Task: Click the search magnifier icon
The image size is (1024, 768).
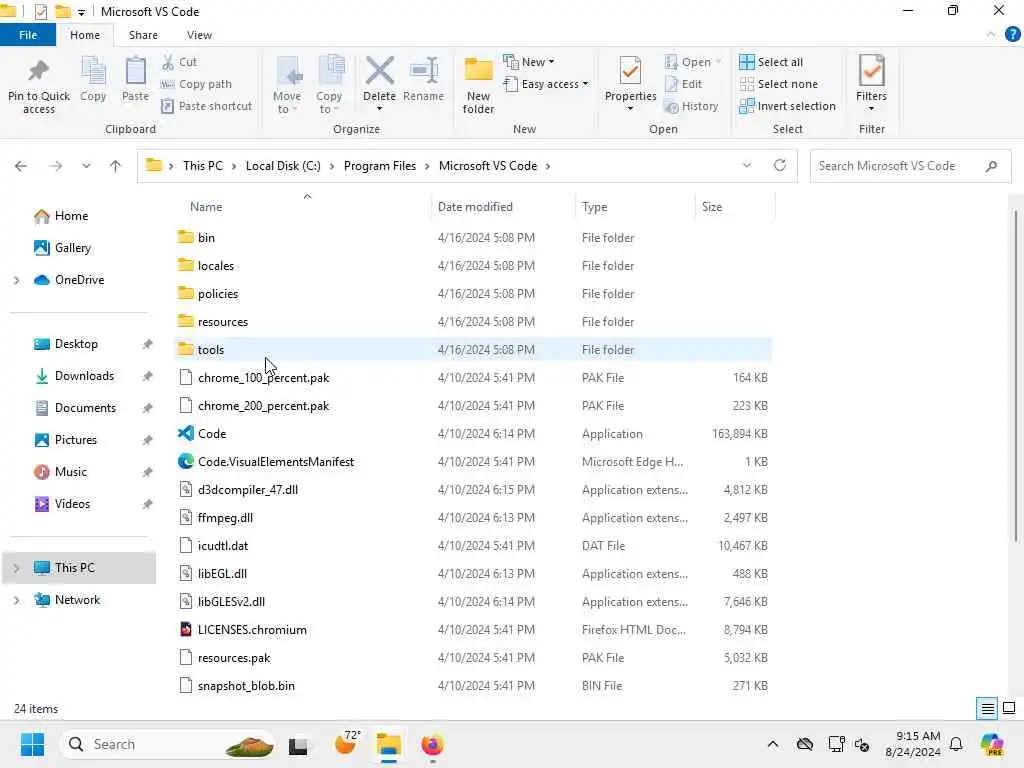Action: pyautogui.click(x=991, y=166)
